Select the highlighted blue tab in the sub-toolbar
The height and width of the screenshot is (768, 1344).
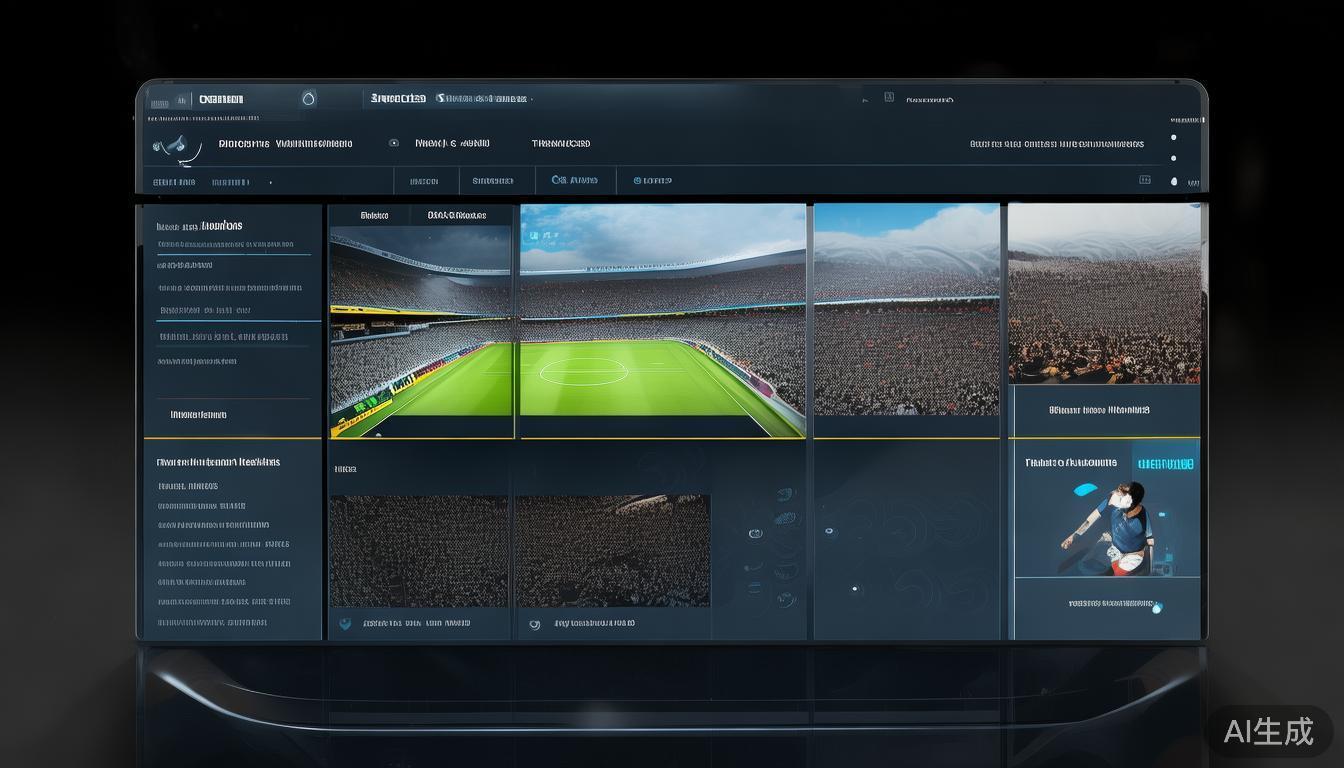coord(574,180)
